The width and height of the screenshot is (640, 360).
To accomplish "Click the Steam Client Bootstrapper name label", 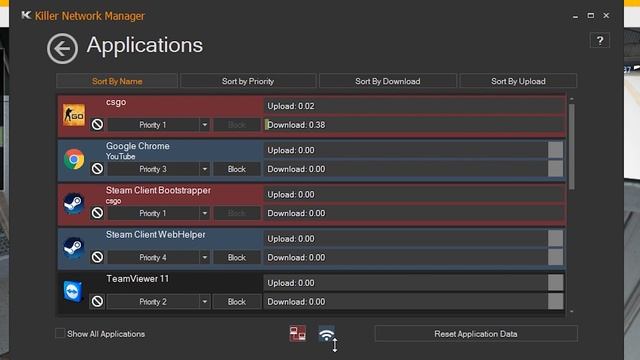I will 158,190.
